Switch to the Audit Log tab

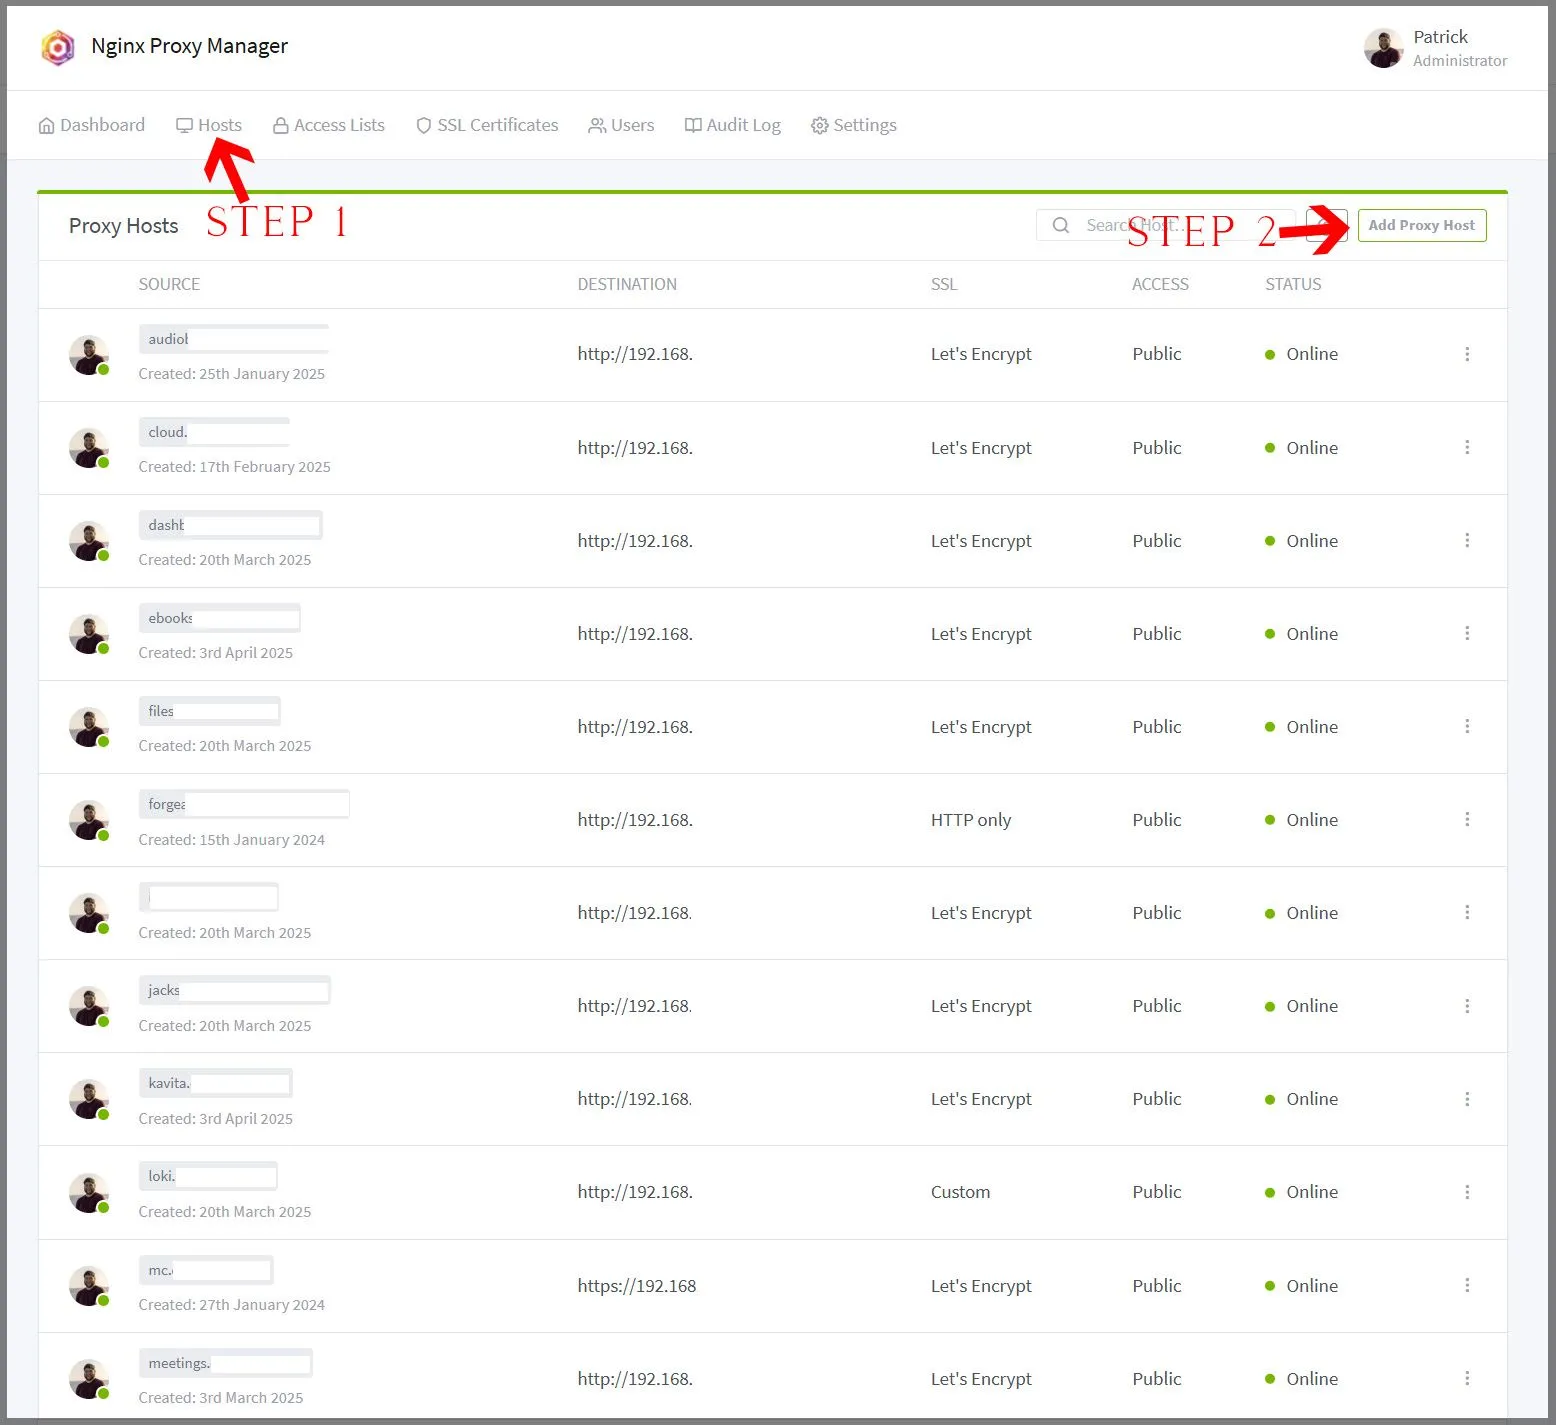(732, 124)
